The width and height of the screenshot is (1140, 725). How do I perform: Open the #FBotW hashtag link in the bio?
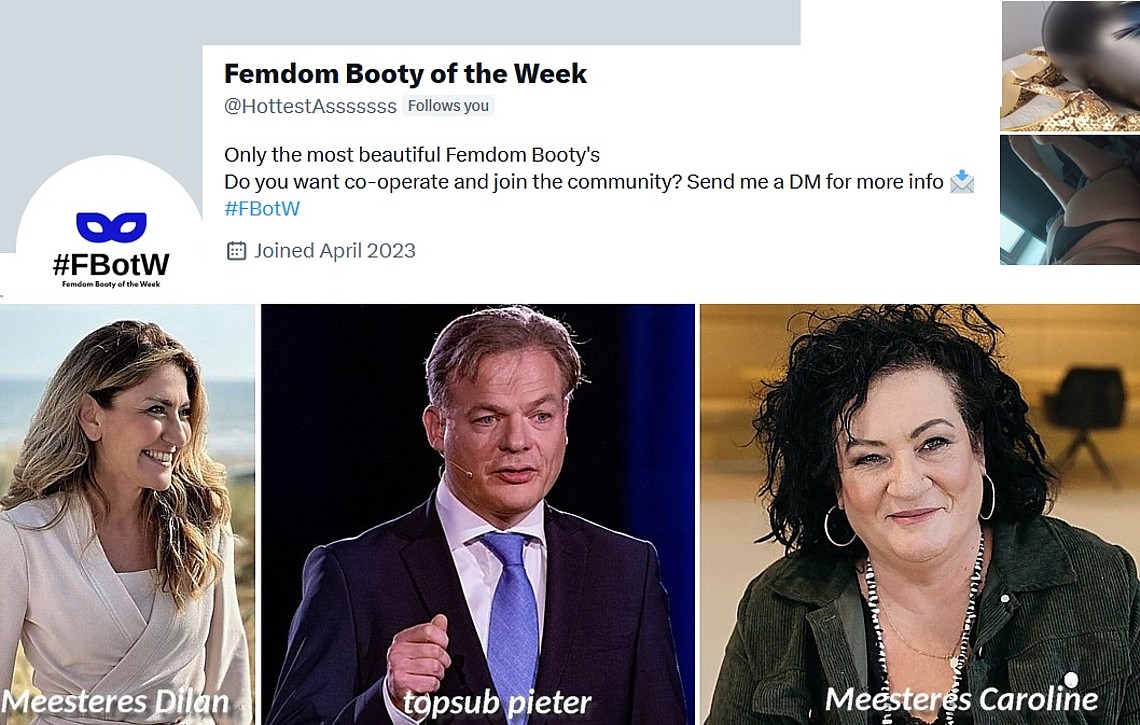click(x=262, y=209)
